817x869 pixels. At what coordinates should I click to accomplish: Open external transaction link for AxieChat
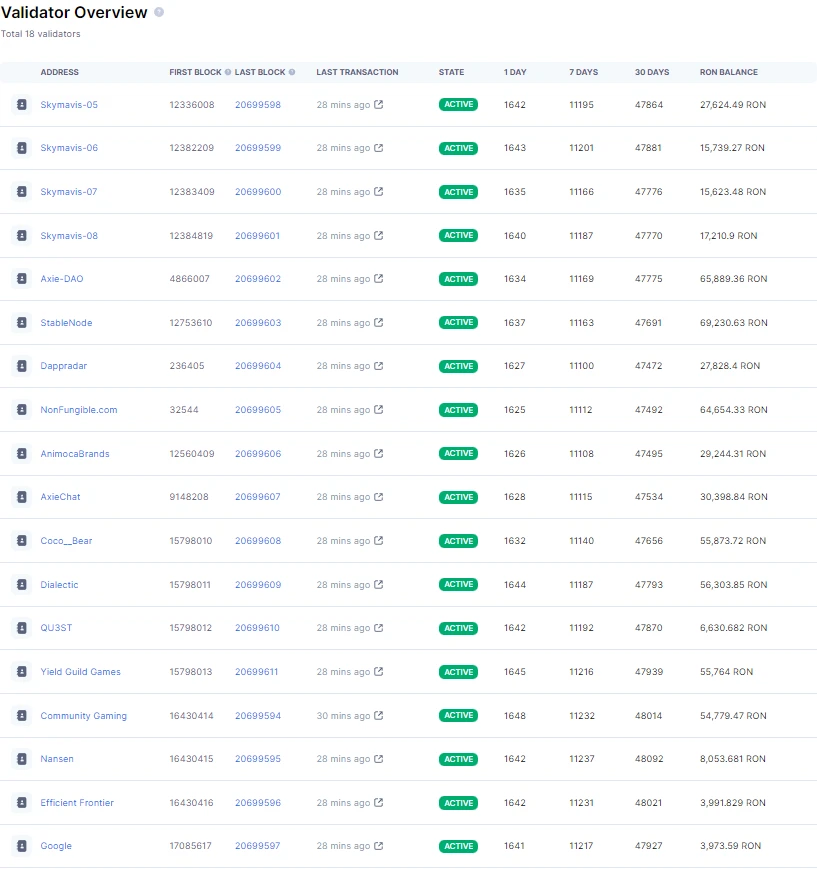pyautogui.click(x=379, y=497)
